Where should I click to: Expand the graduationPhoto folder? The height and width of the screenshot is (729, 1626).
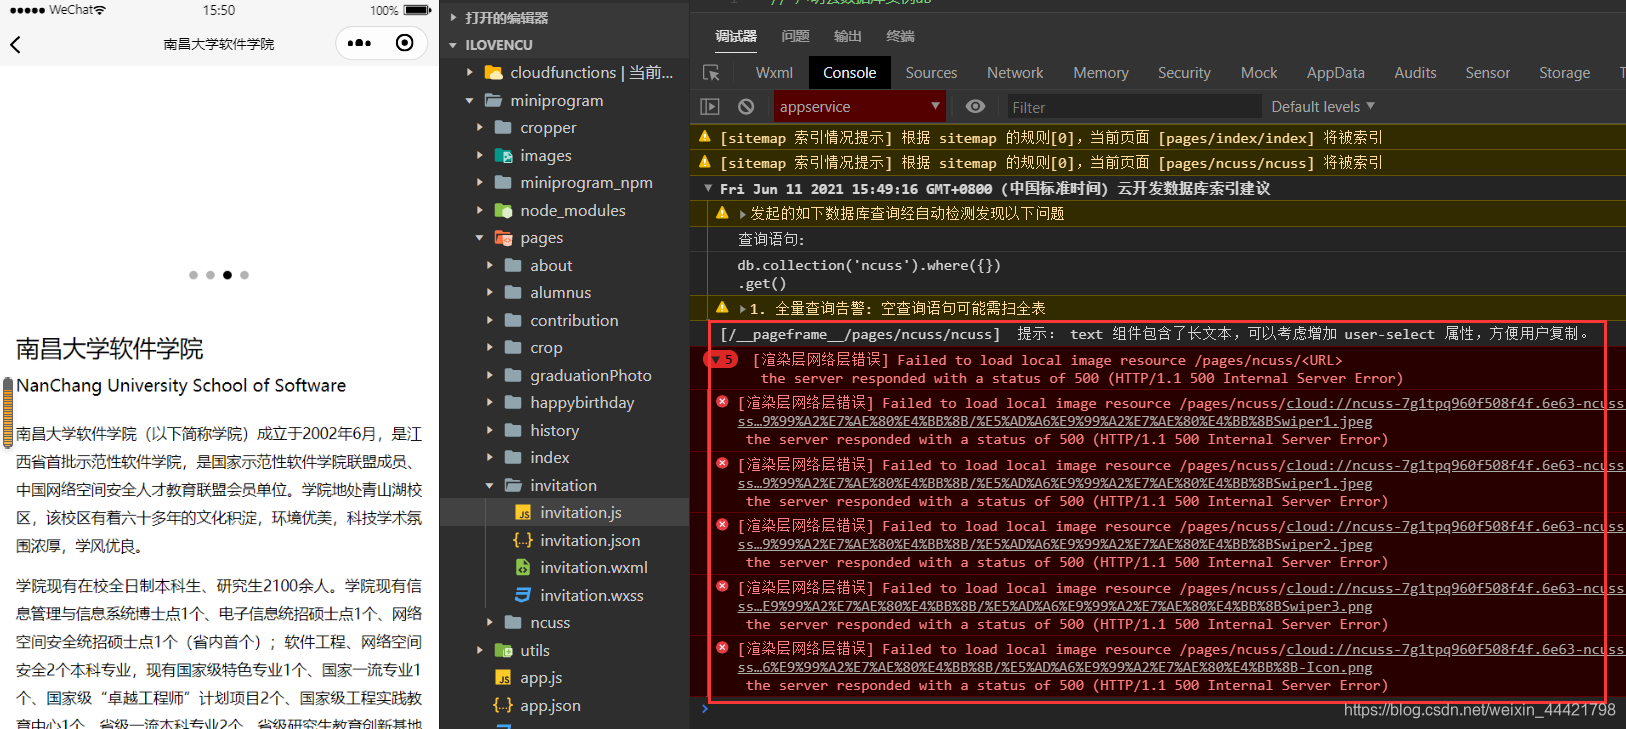490,375
